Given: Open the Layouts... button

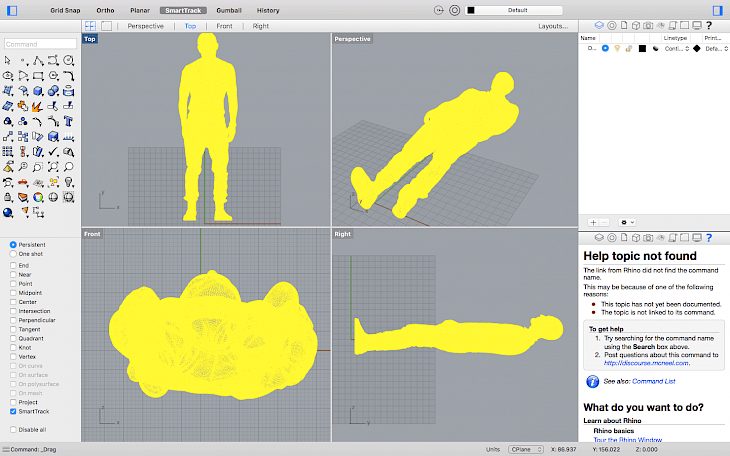Looking at the screenshot, I should [553, 26].
